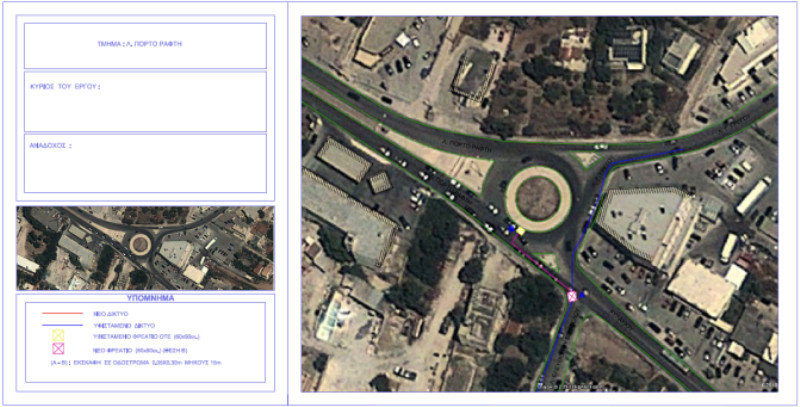The width and height of the screenshot is (800, 407).
Task: Click the ΑΝΑΔΟΧΟΣ field box
Action: (145, 162)
